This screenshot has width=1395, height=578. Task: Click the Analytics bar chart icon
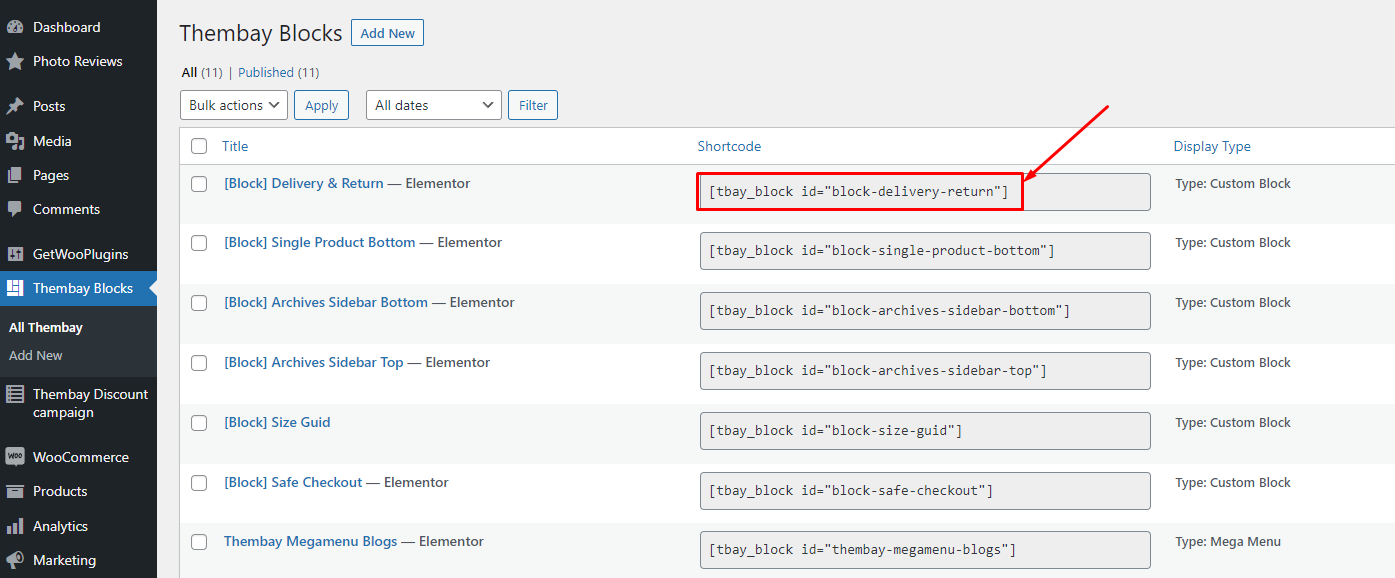(15, 526)
